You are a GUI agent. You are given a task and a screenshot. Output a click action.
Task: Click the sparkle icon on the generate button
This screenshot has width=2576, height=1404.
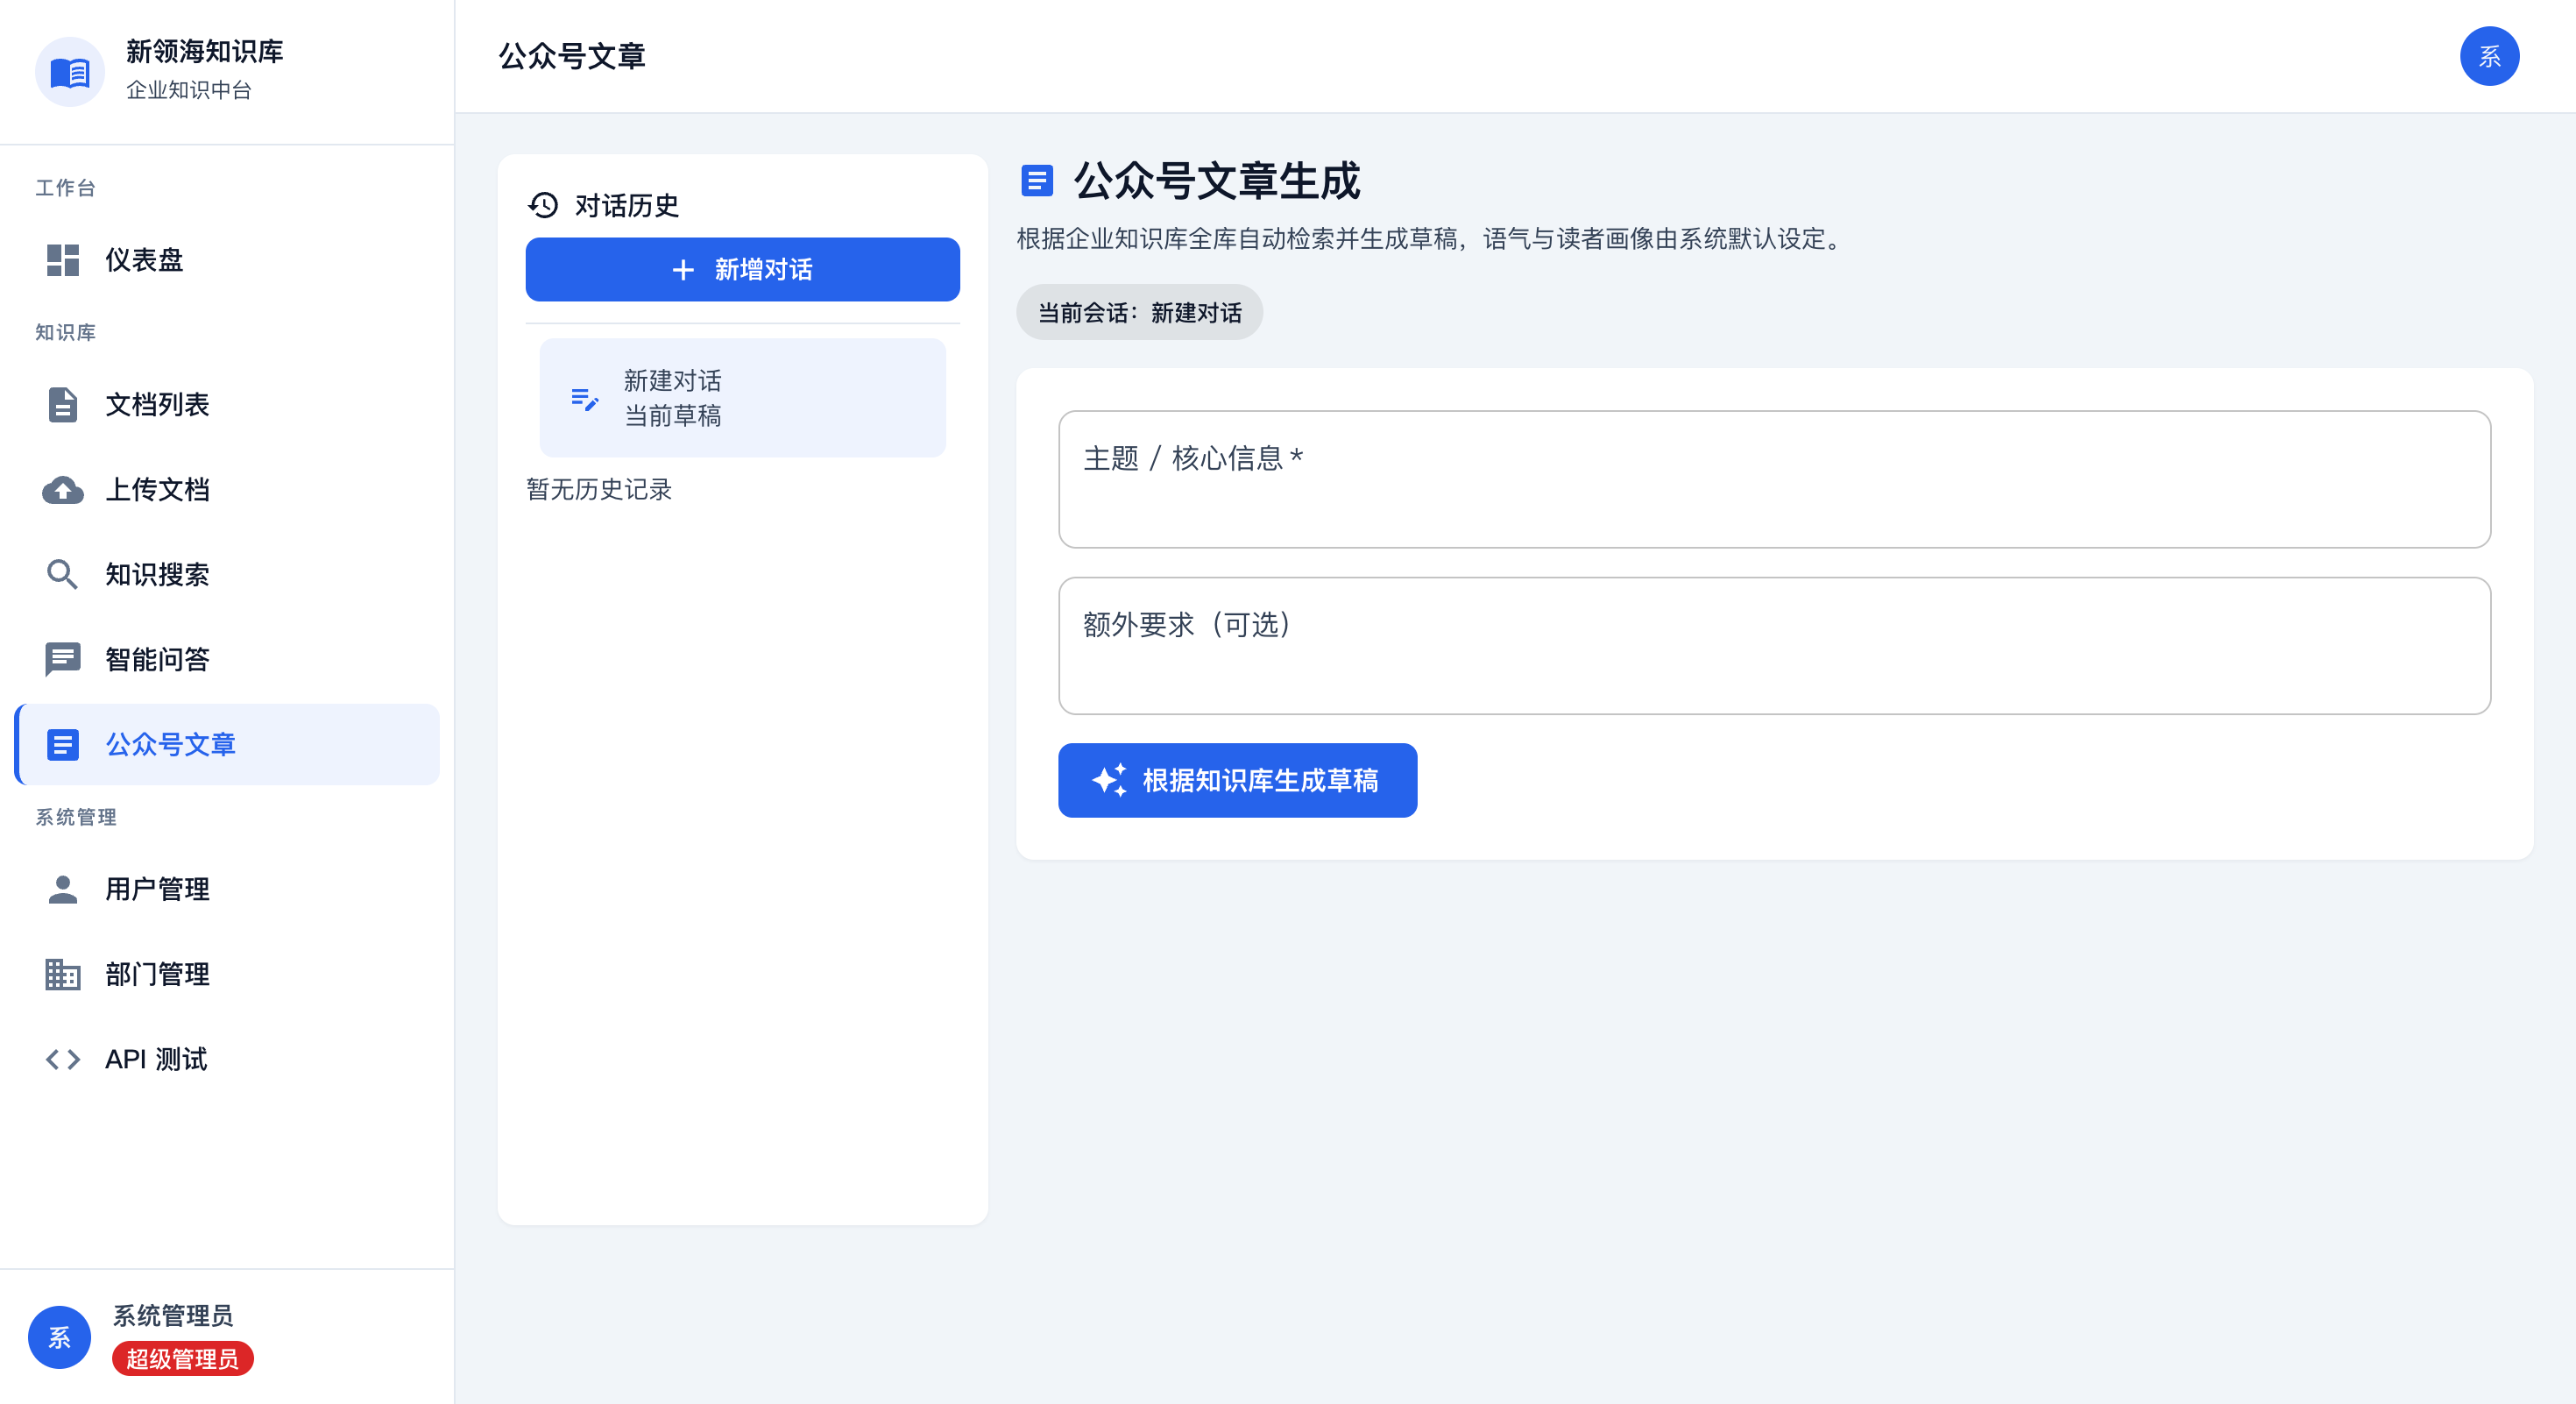pyautogui.click(x=1109, y=781)
